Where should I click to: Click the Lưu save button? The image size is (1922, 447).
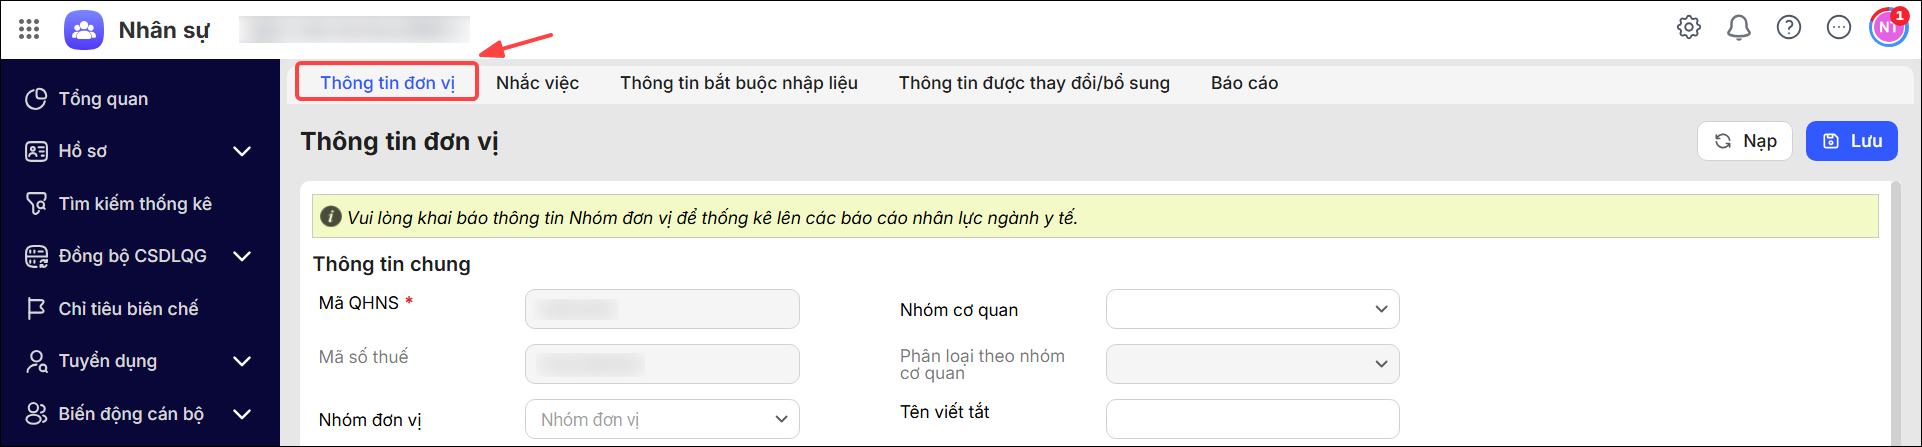click(1851, 141)
